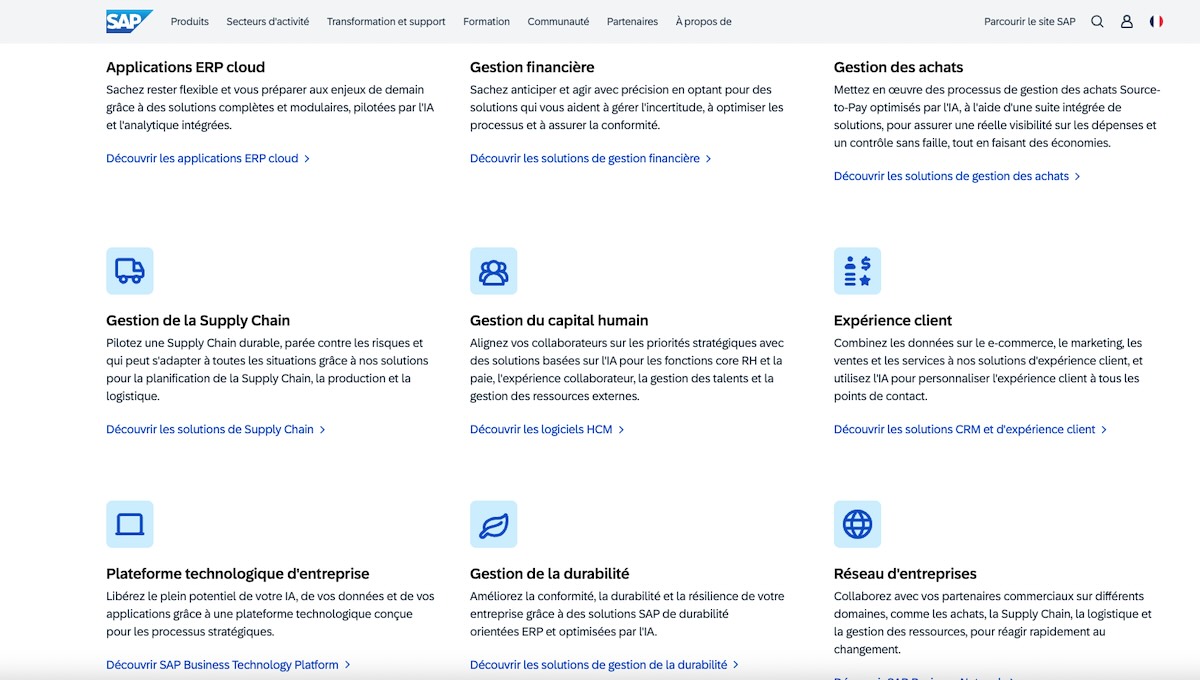Expand the Produits navigation menu
The image size is (1200, 680).
click(x=189, y=21)
